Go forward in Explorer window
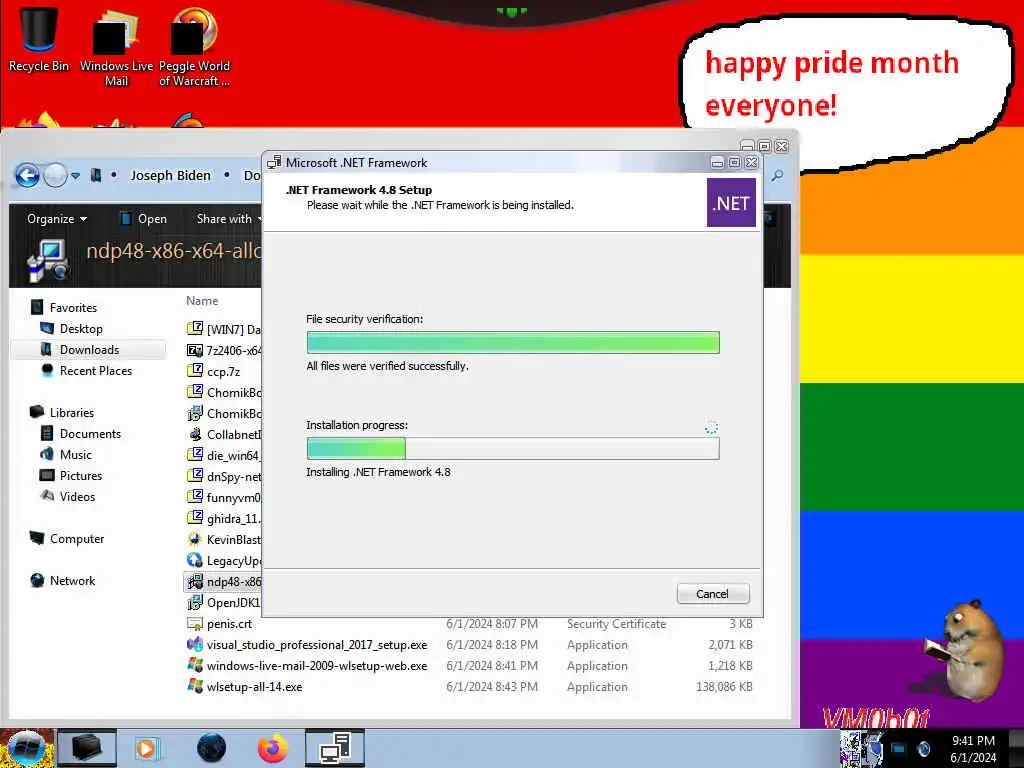Image resolution: width=1024 pixels, height=768 pixels. click(56, 175)
